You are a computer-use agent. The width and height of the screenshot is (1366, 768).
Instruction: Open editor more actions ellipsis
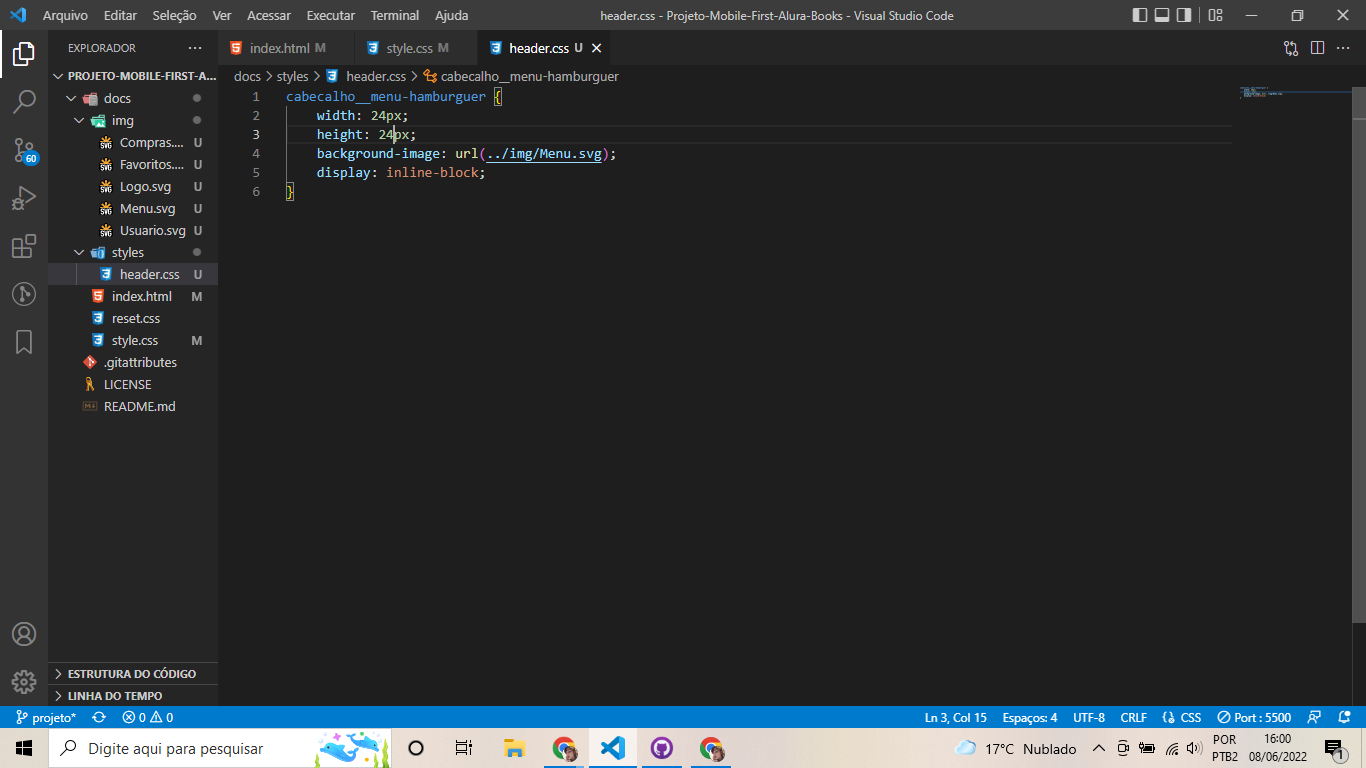[1343, 48]
